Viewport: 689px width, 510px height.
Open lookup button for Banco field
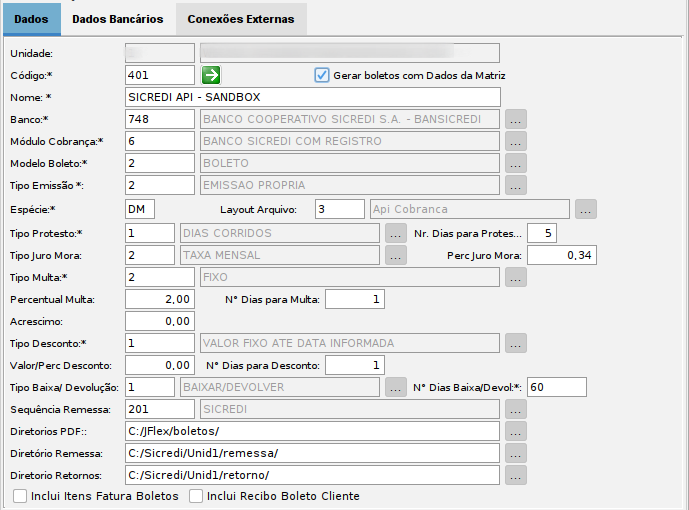515,120
